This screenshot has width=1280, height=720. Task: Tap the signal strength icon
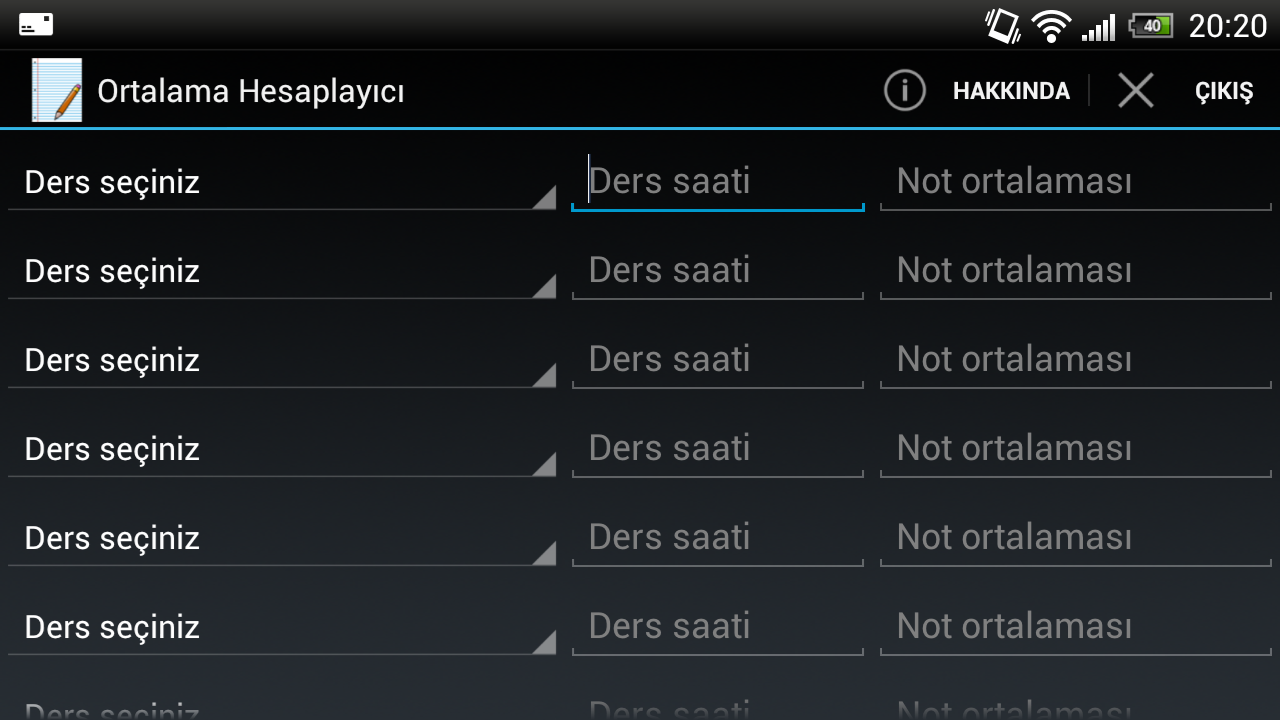tap(1098, 26)
